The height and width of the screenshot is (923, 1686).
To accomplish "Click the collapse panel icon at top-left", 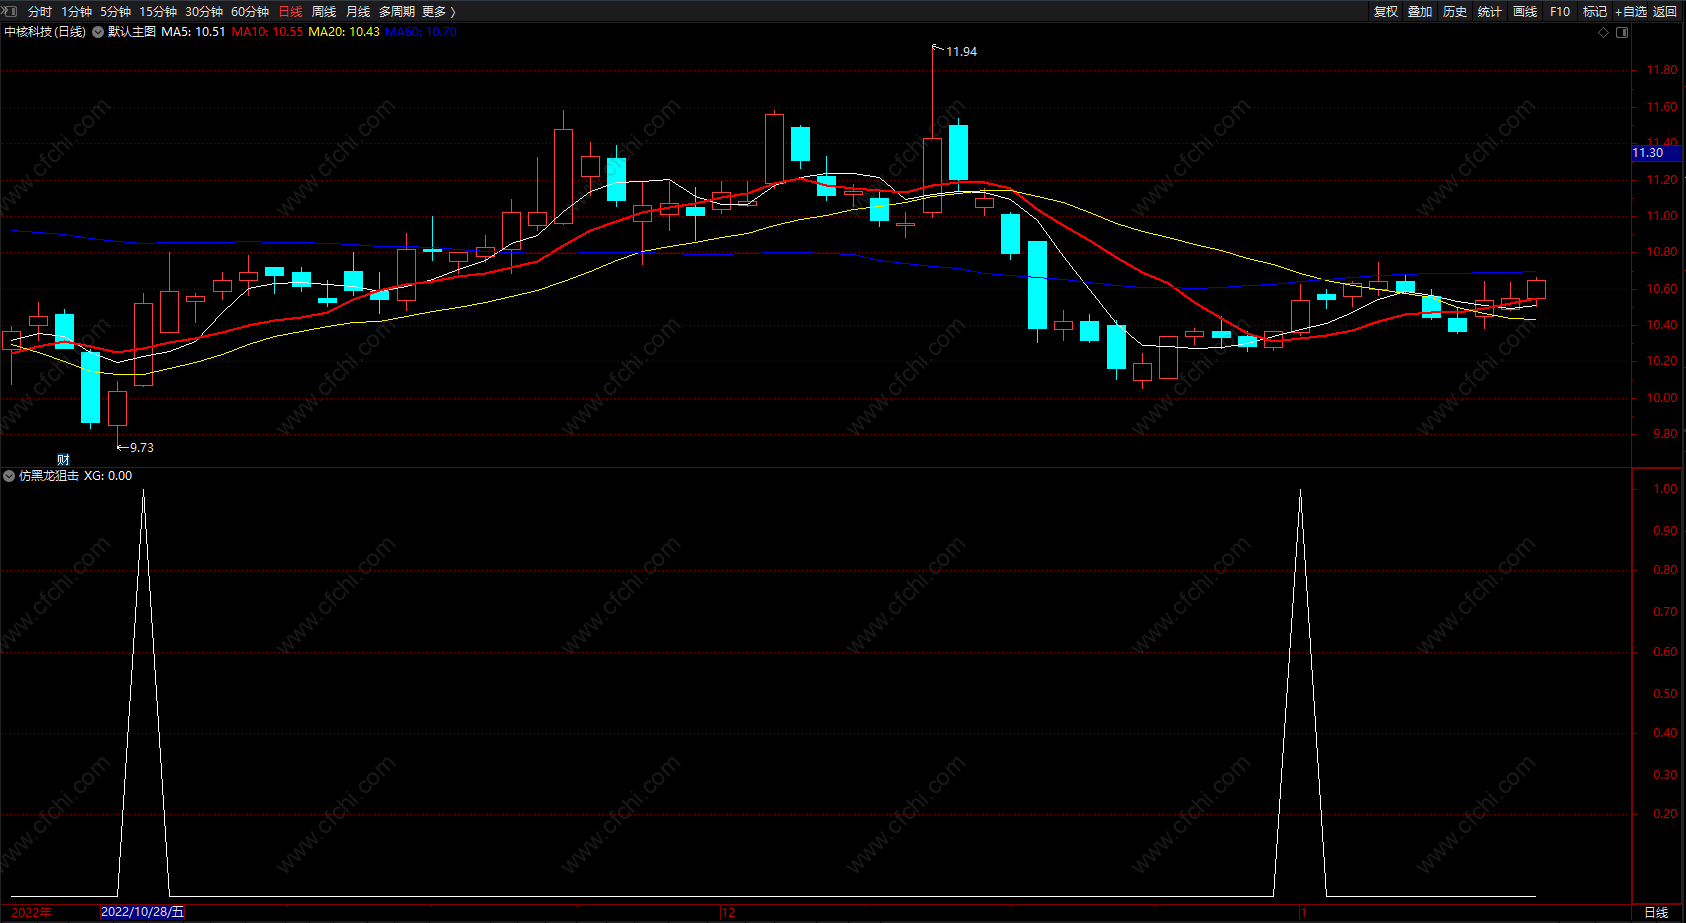I will click(10, 11).
